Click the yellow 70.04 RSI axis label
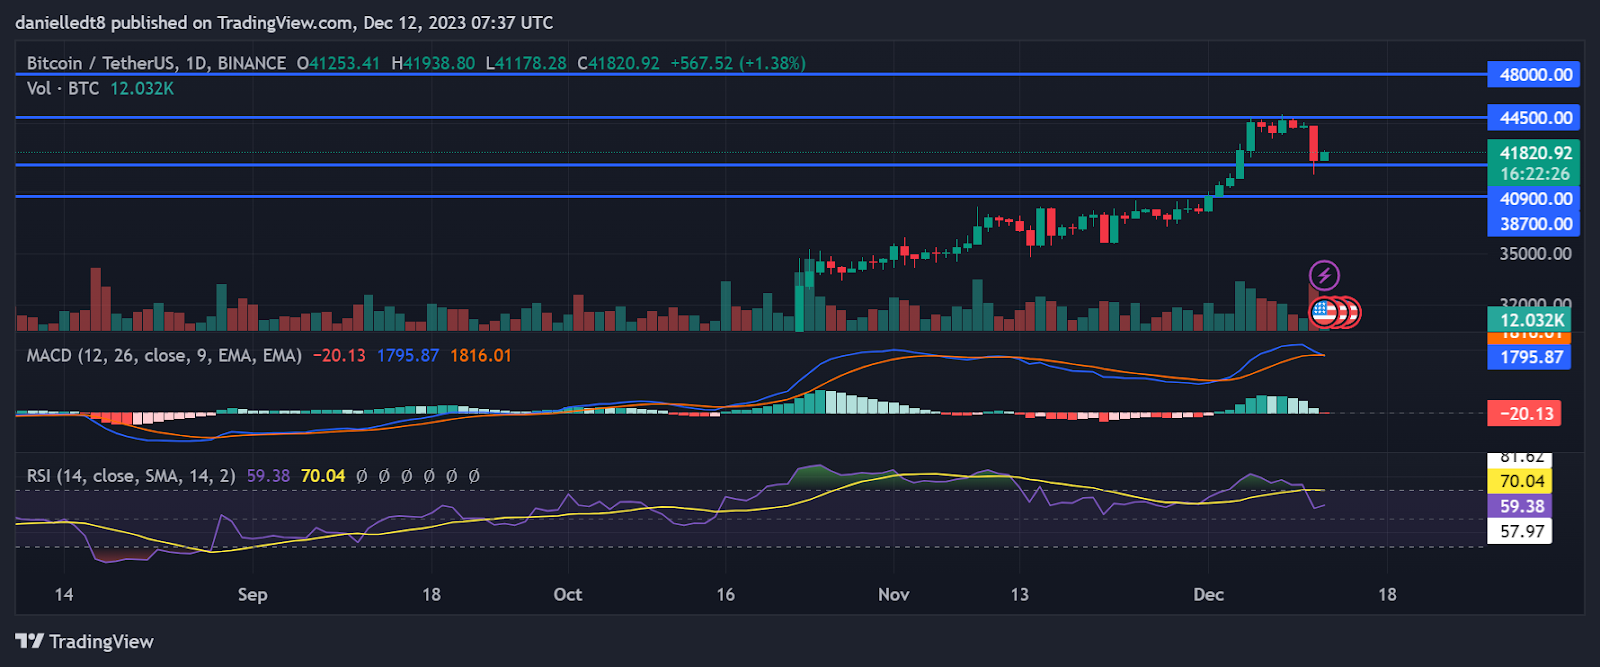The width and height of the screenshot is (1600, 667). click(1522, 481)
